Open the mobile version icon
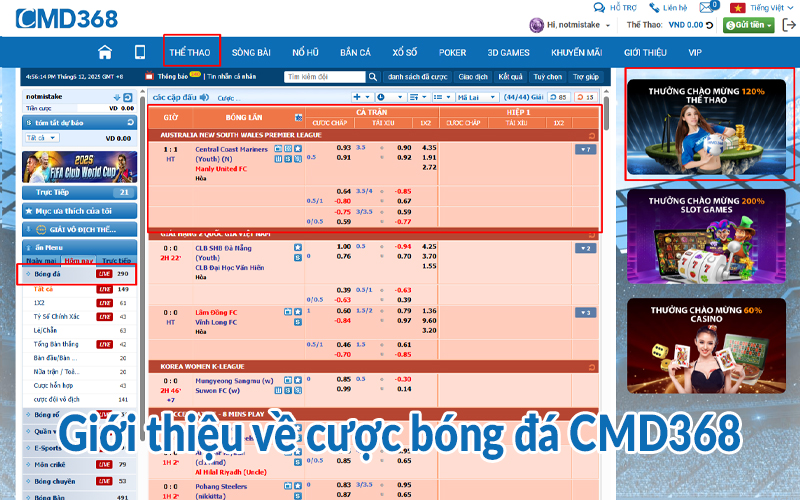The height and width of the screenshot is (500, 800). pyautogui.click(x=140, y=52)
